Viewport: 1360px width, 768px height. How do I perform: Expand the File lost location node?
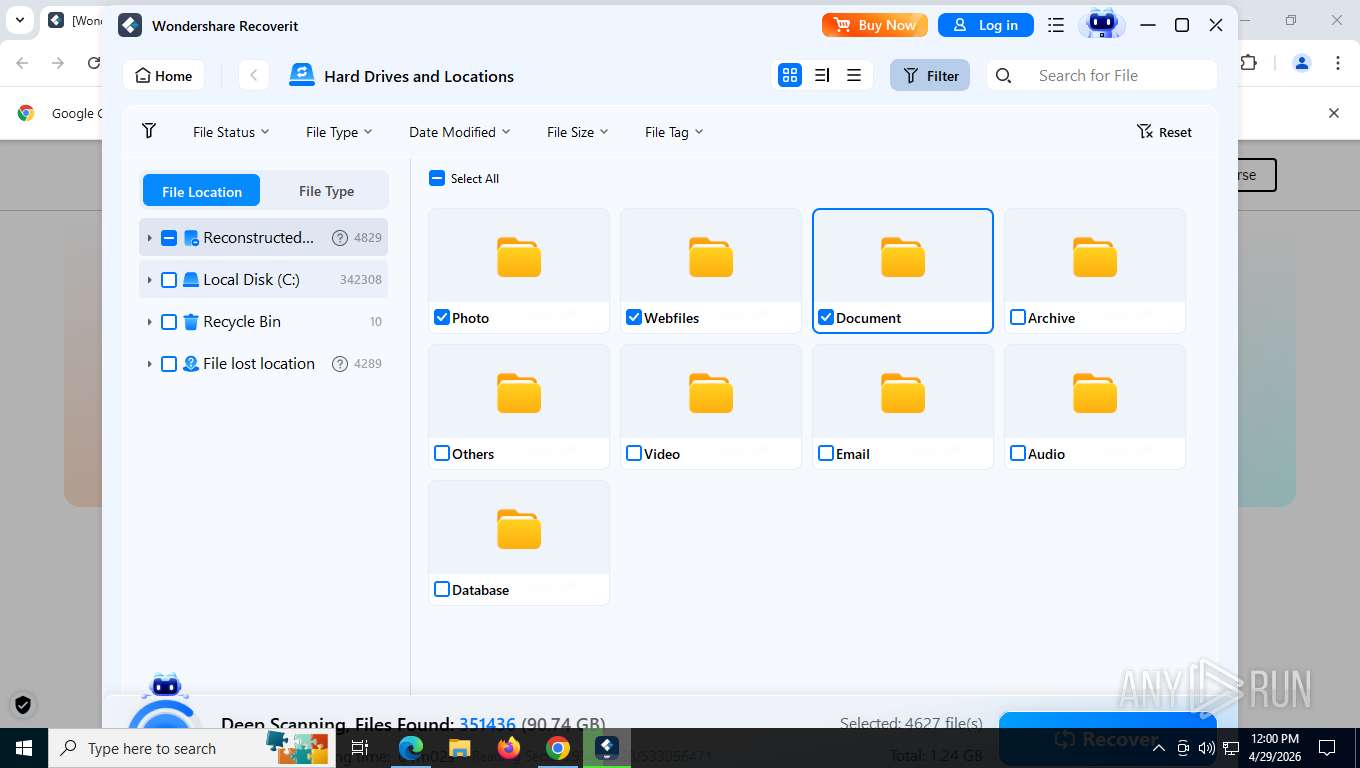pos(149,364)
